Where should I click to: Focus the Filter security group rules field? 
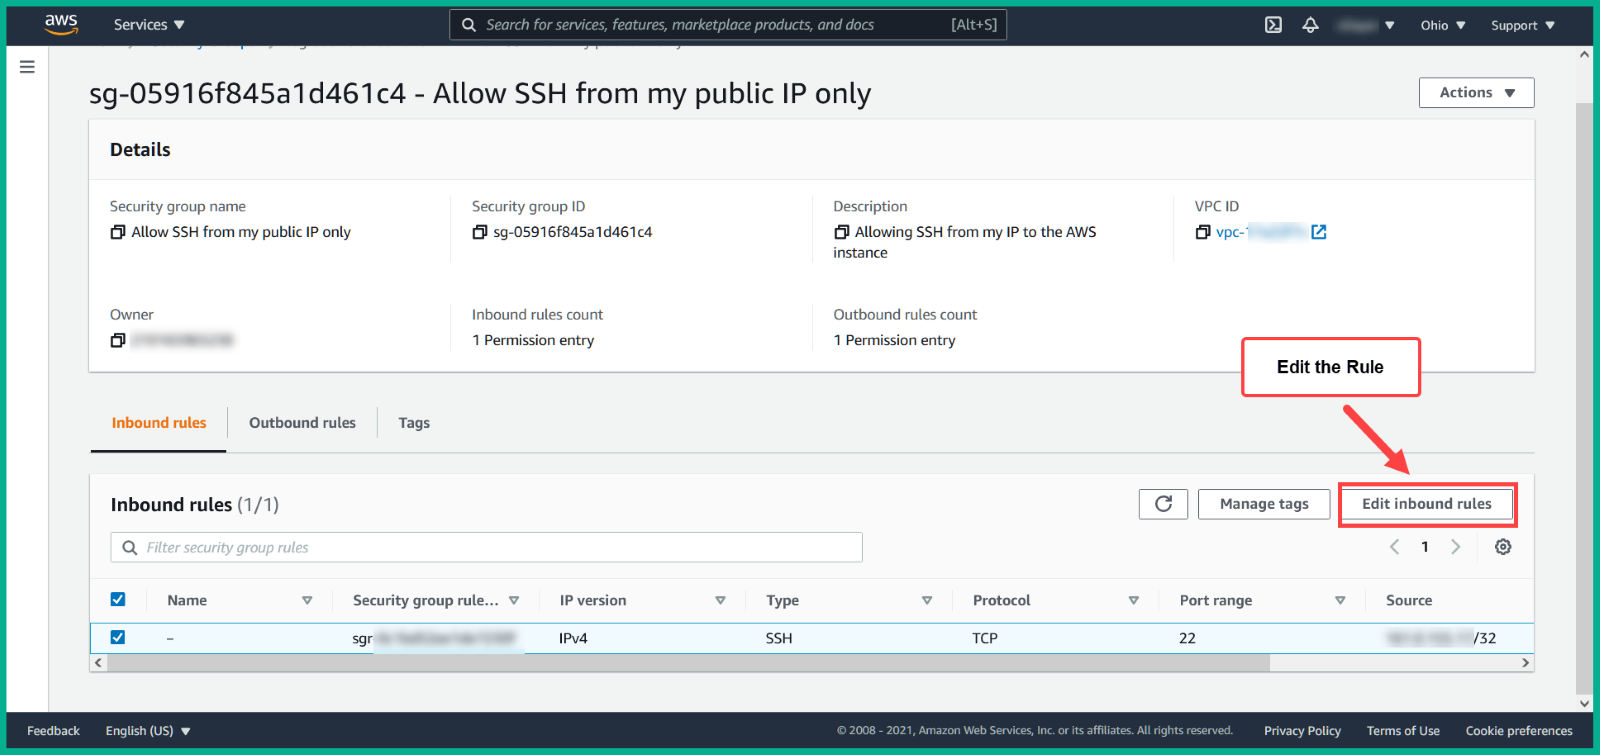(x=486, y=548)
